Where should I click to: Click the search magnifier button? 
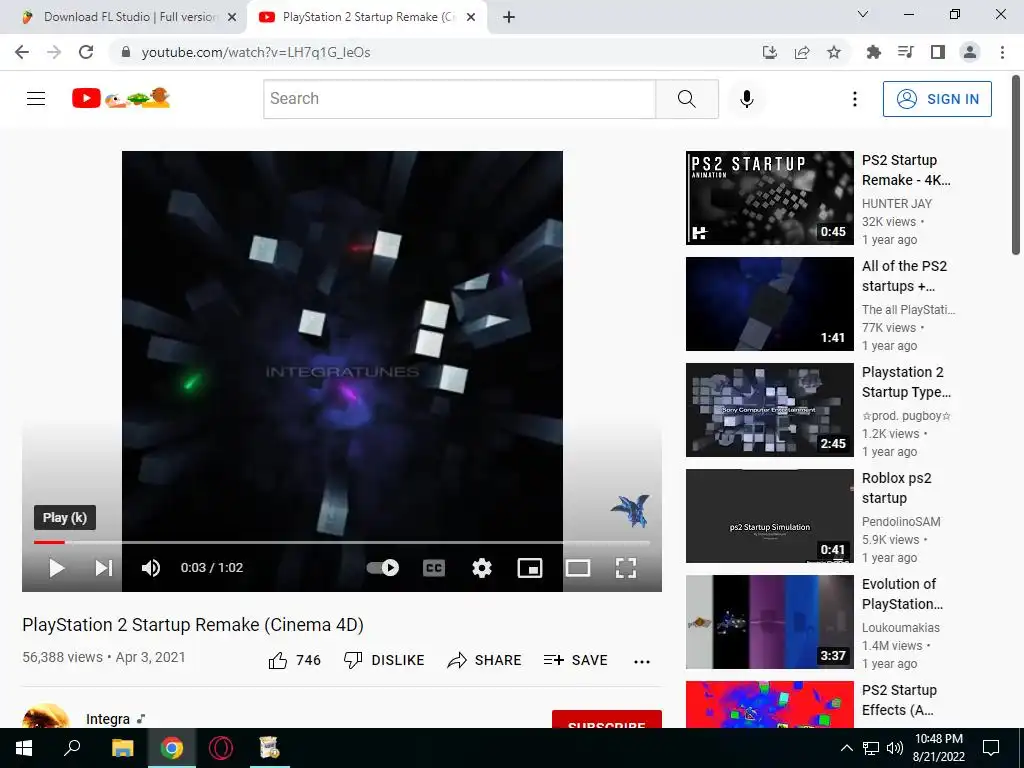tap(686, 99)
